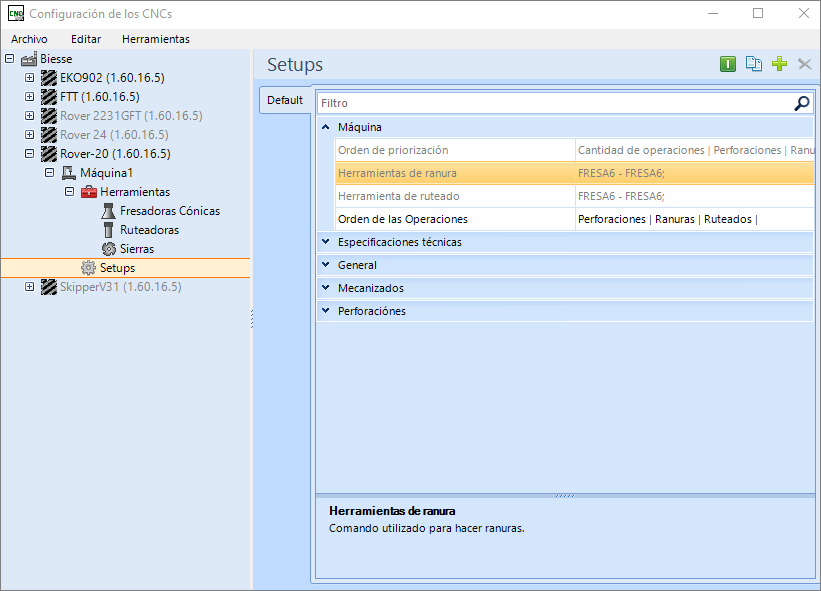Image resolution: width=821 pixels, height=591 pixels.
Task: Select Fresadoras Cónicas in the tree
Action: pyautogui.click(x=170, y=211)
